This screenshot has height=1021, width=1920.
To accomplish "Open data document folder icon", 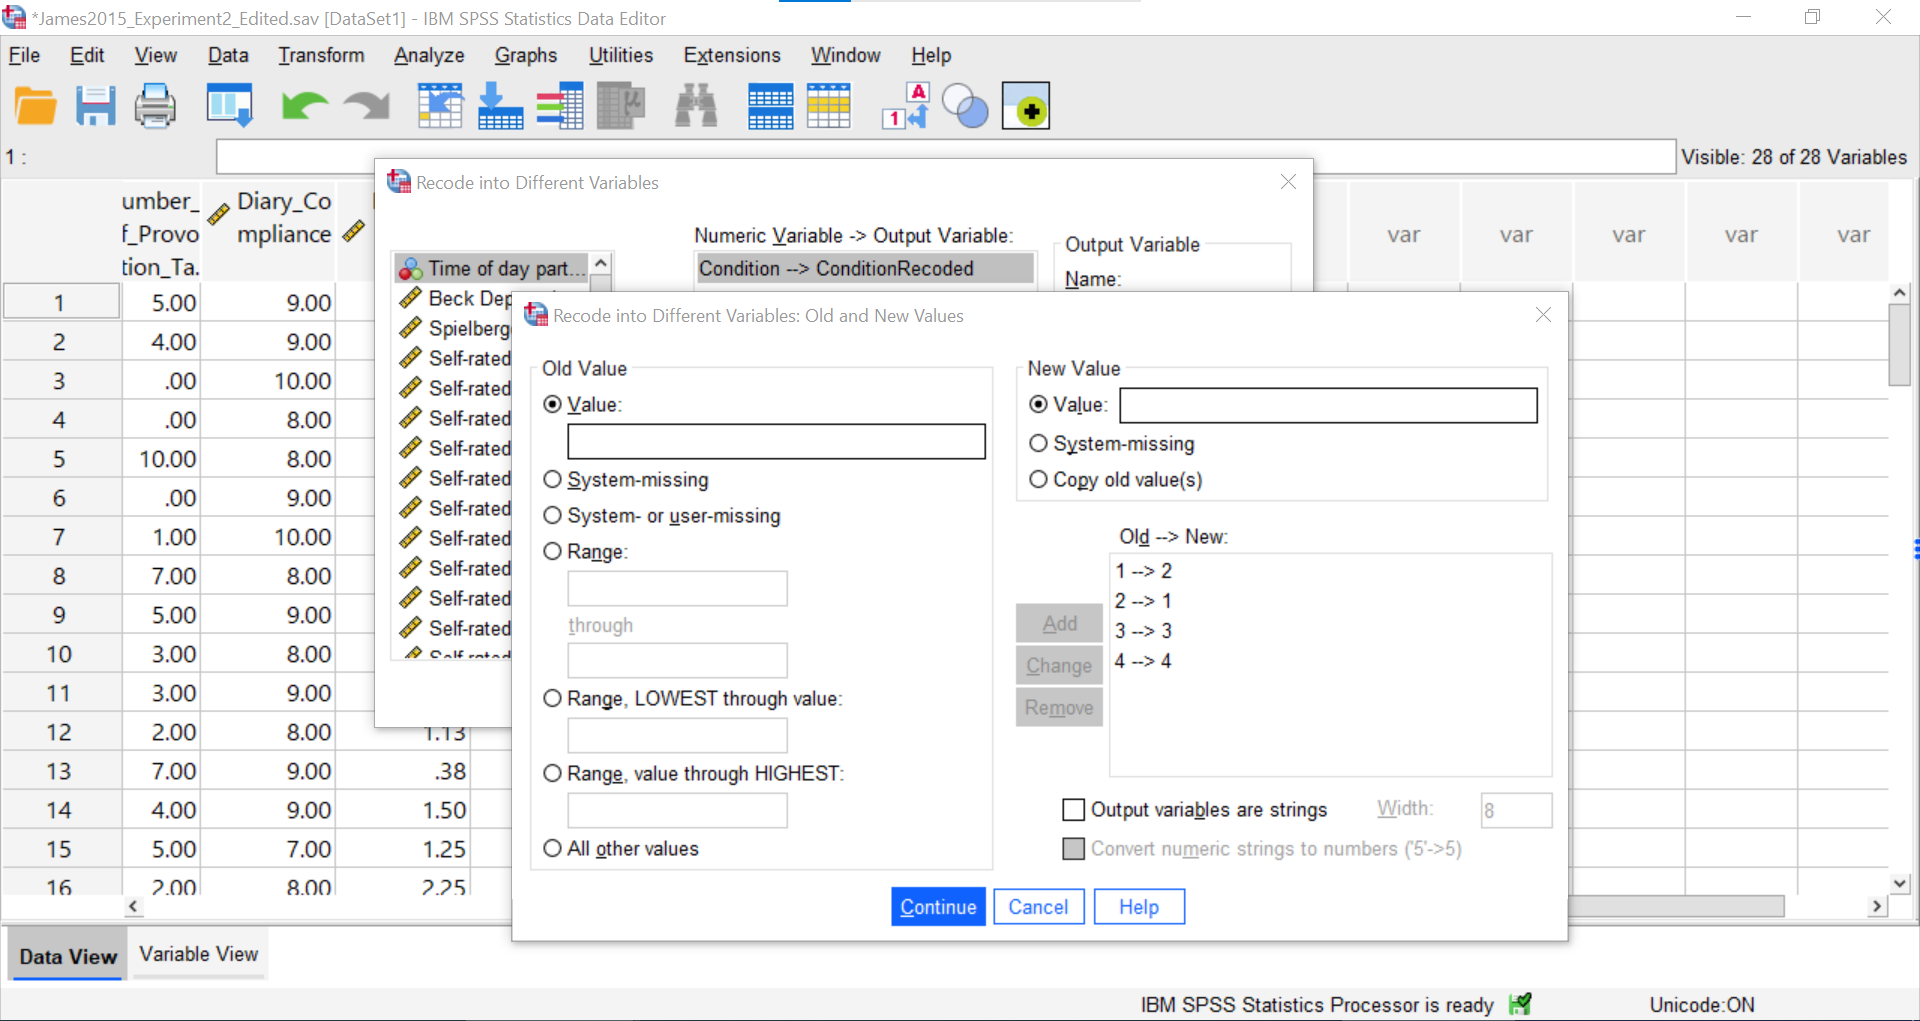I will (x=36, y=106).
